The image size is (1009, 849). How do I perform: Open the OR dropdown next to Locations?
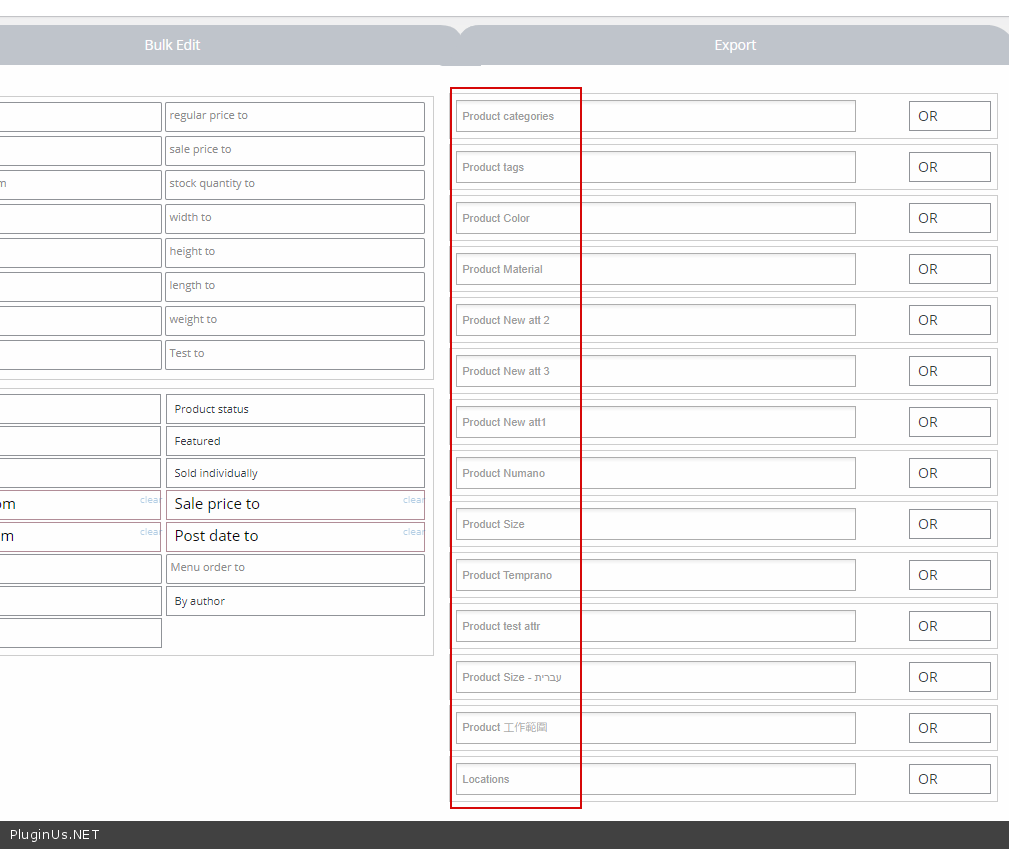(948, 779)
